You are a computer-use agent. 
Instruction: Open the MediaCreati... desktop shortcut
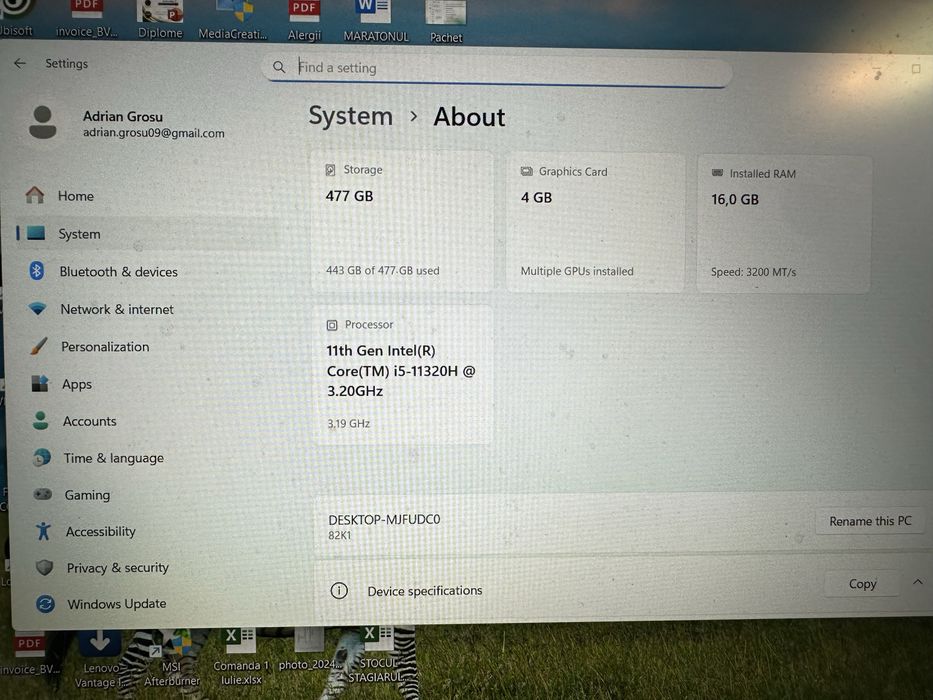233,20
